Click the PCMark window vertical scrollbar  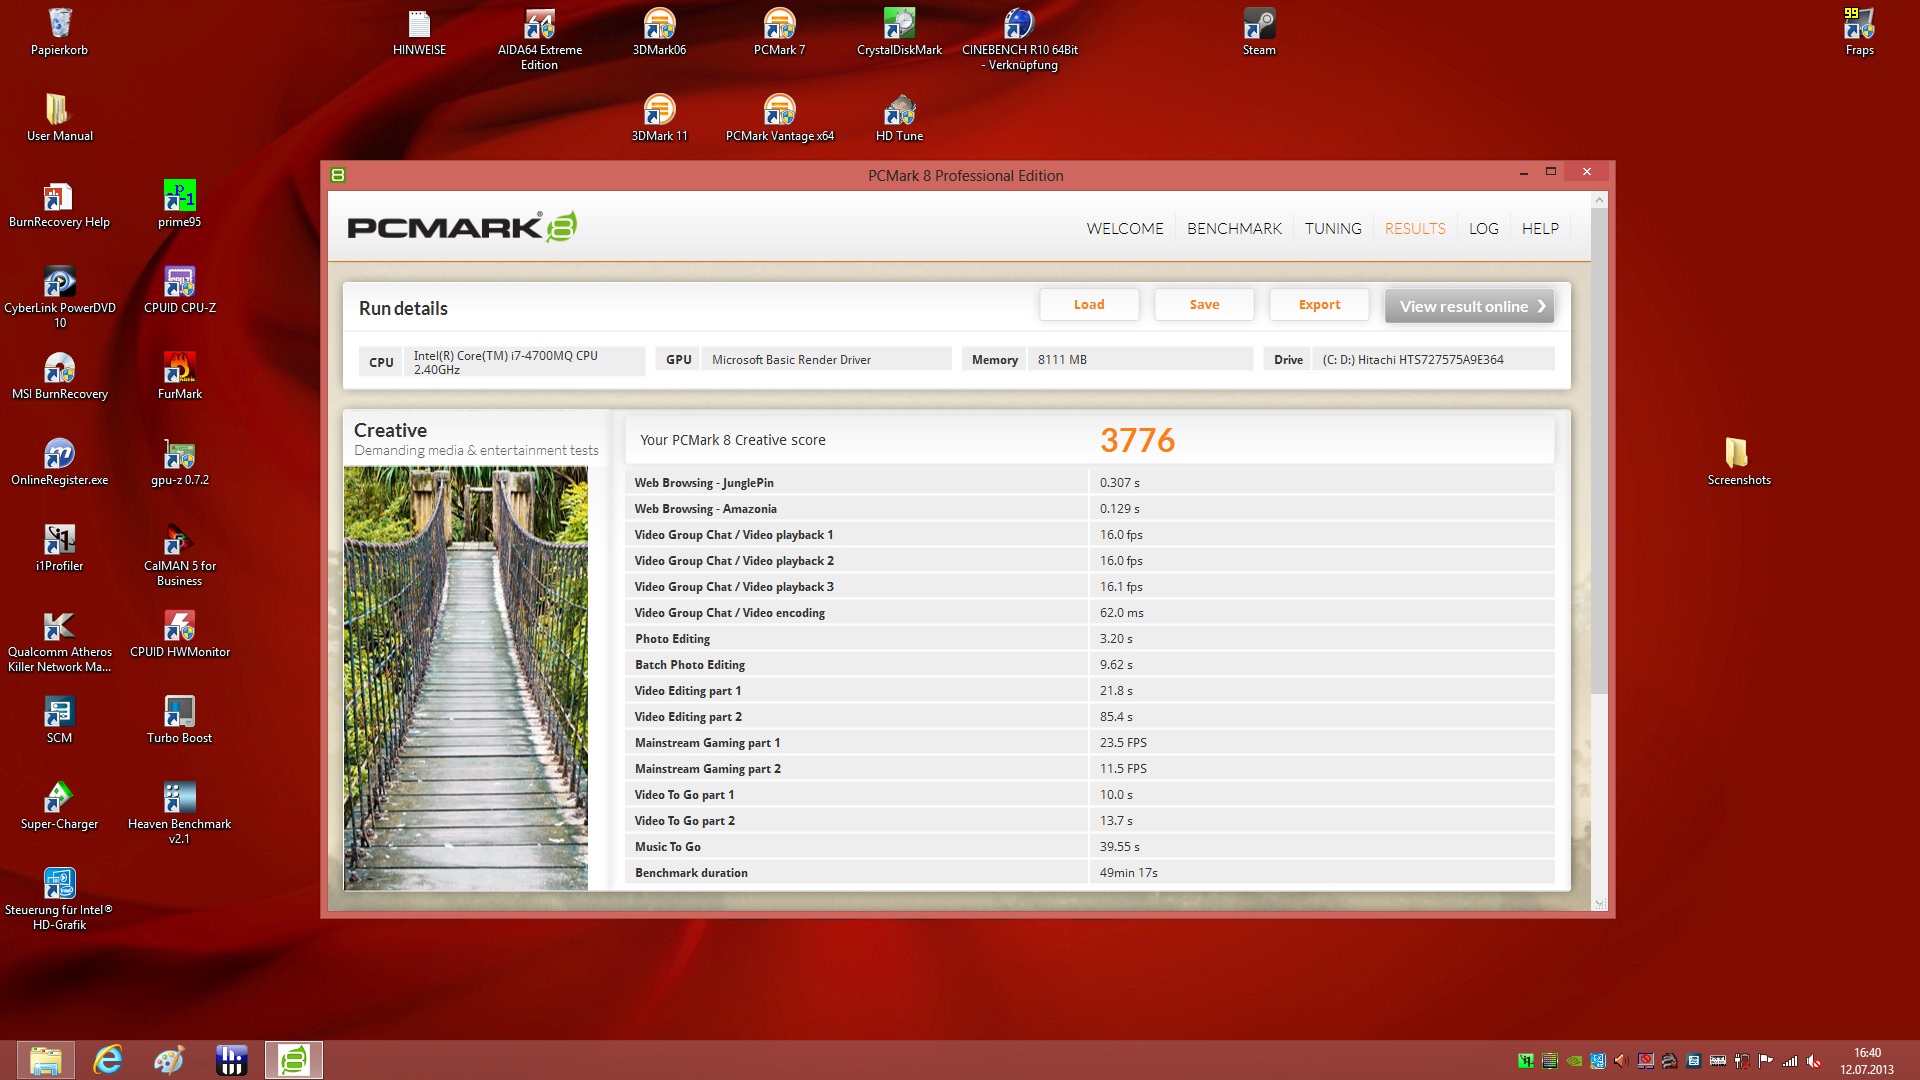pyautogui.click(x=1598, y=450)
